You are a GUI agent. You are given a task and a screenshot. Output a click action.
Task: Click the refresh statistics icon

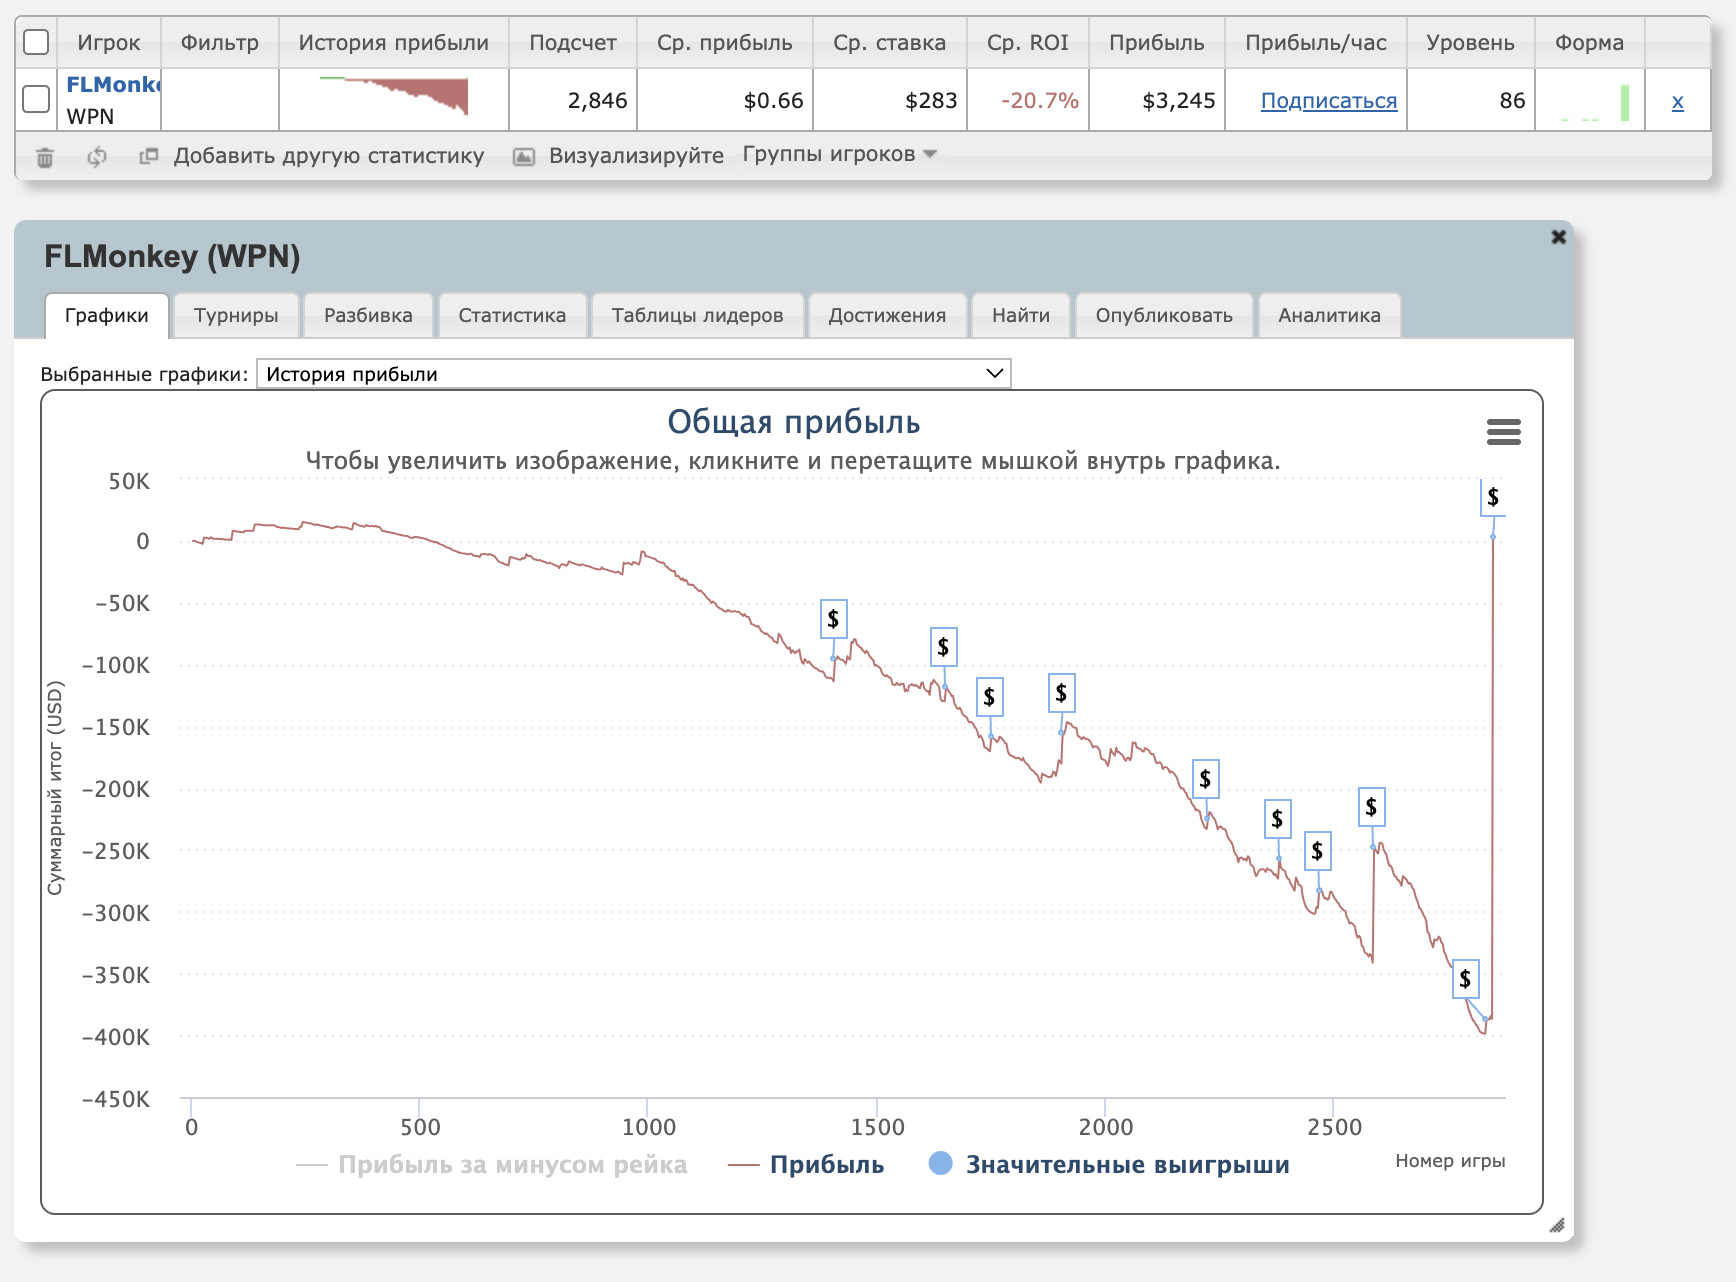point(97,157)
